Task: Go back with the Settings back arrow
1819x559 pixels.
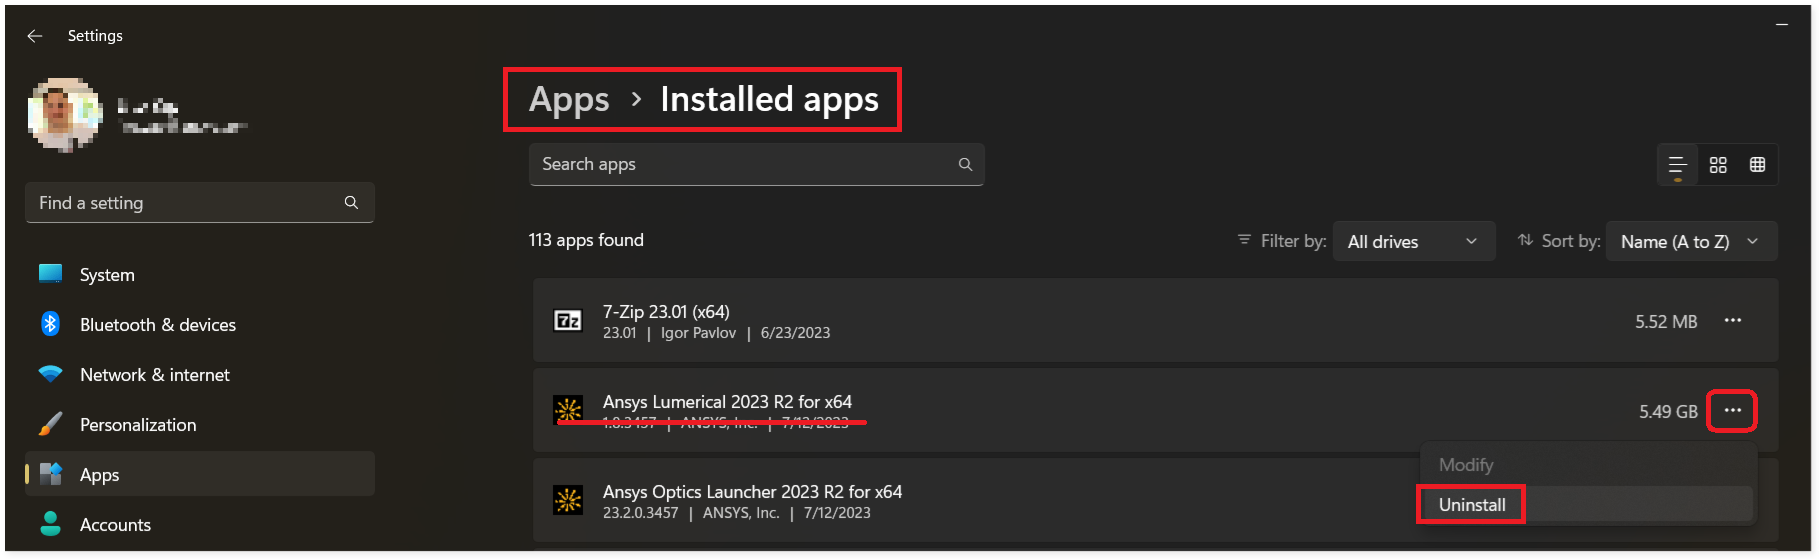Action: tap(35, 36)
